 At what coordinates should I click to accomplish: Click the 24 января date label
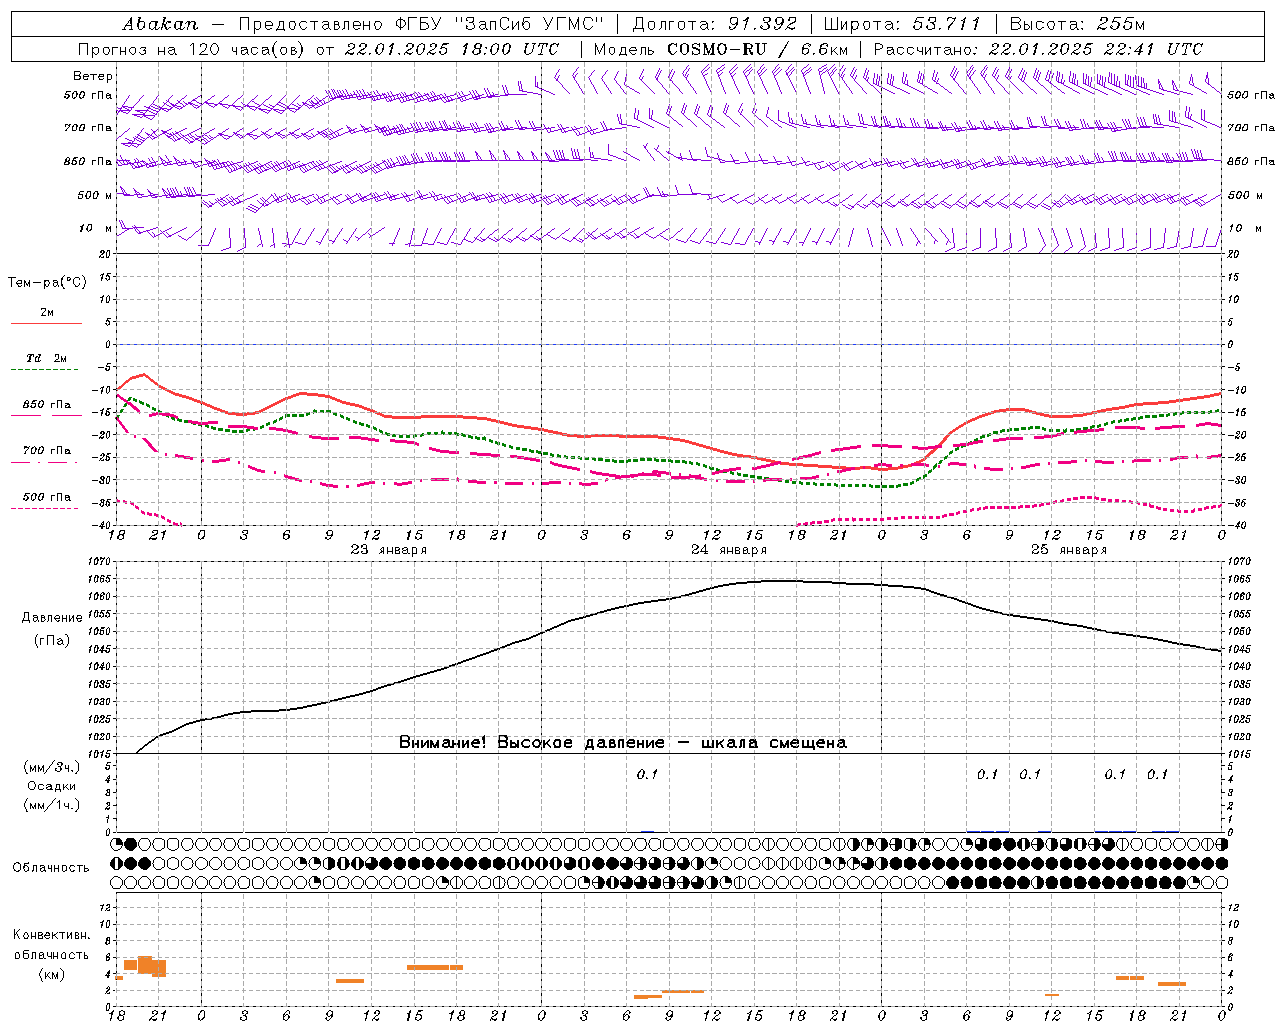(729, 549)
